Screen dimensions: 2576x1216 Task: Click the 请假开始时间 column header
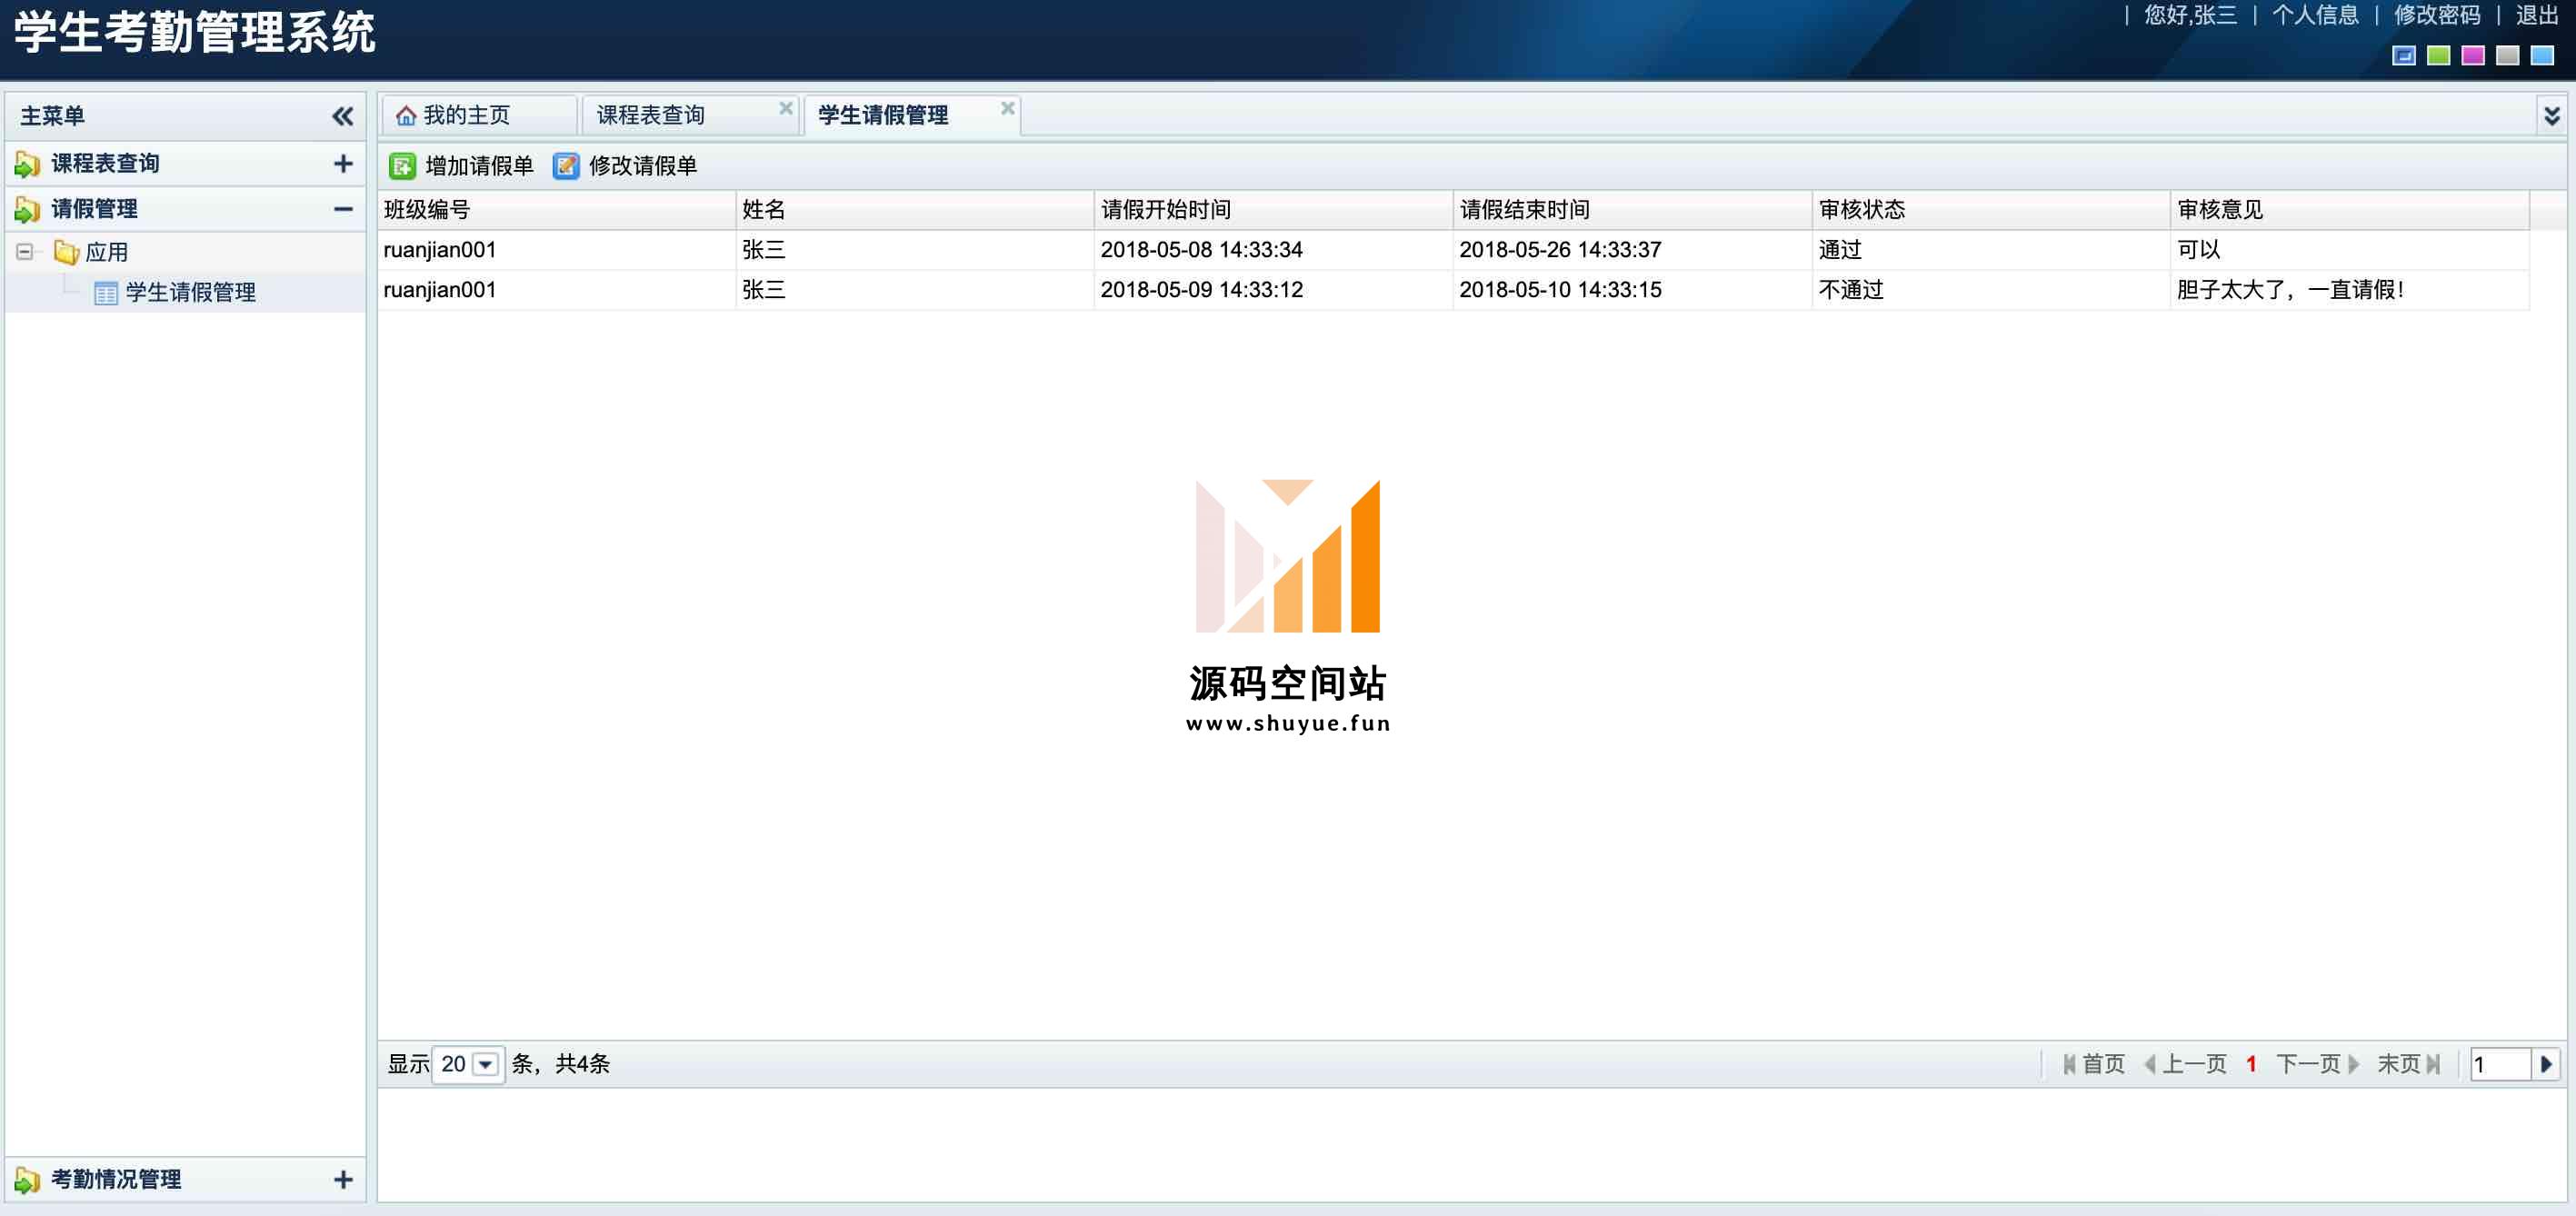pyautogui.click(x=1274, y=210)
